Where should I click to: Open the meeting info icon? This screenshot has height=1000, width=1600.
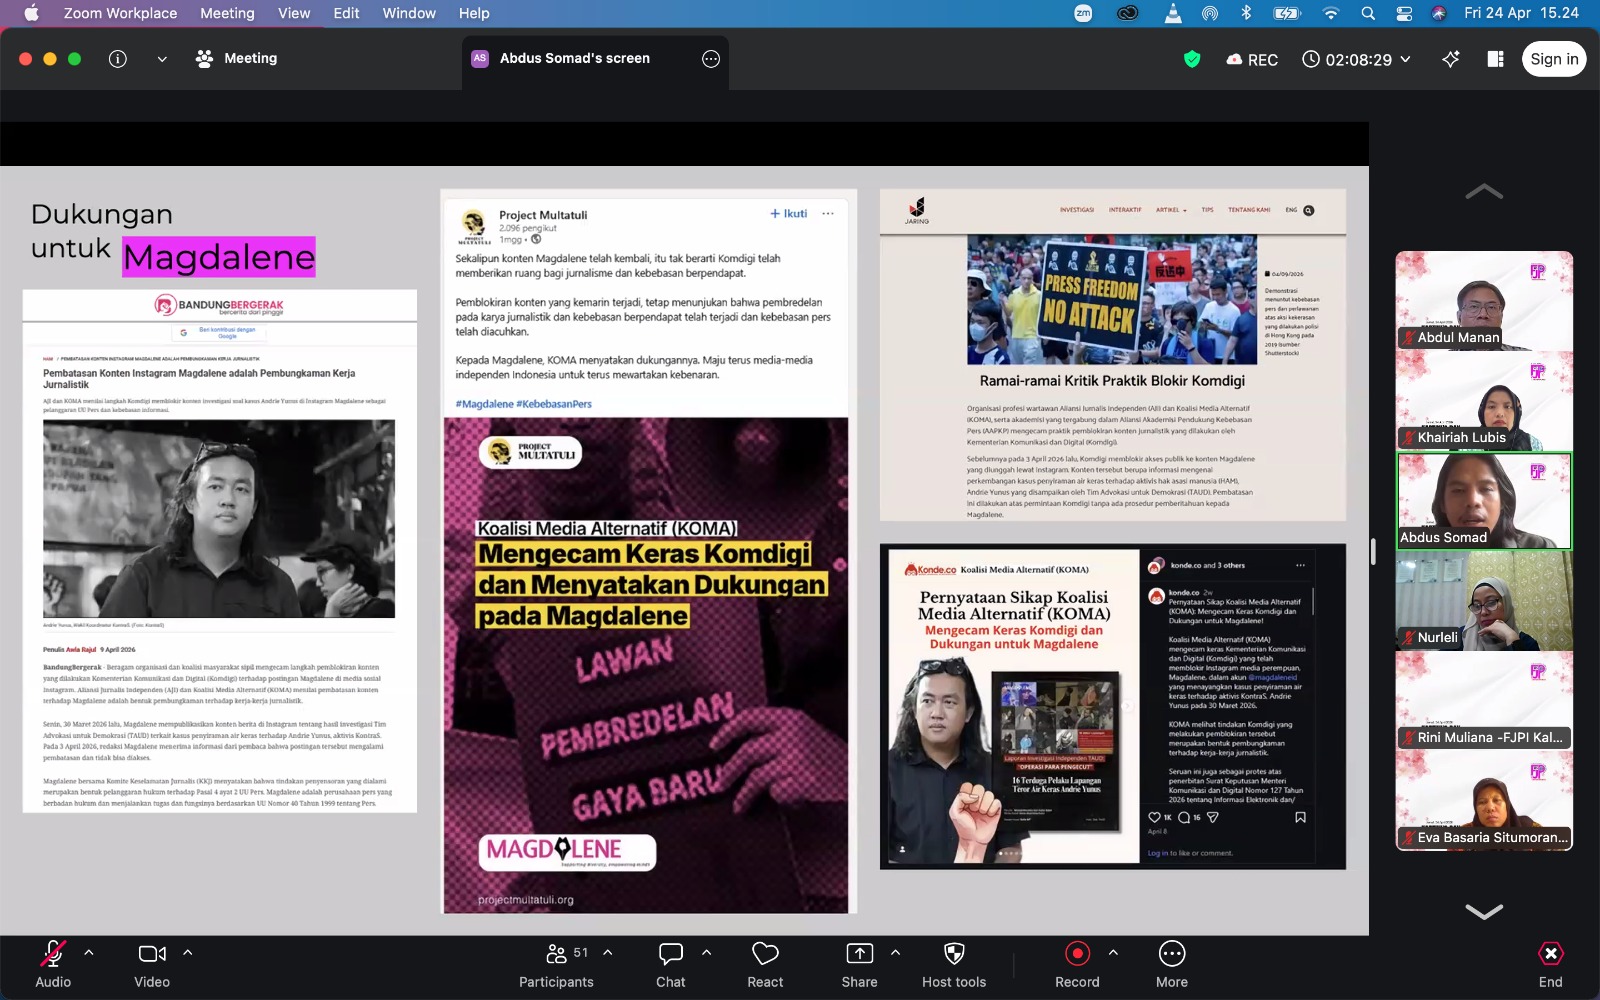(118, 59)
